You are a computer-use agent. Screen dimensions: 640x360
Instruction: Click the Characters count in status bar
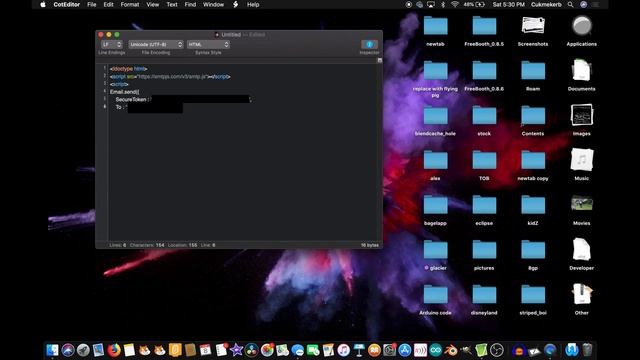147,245
